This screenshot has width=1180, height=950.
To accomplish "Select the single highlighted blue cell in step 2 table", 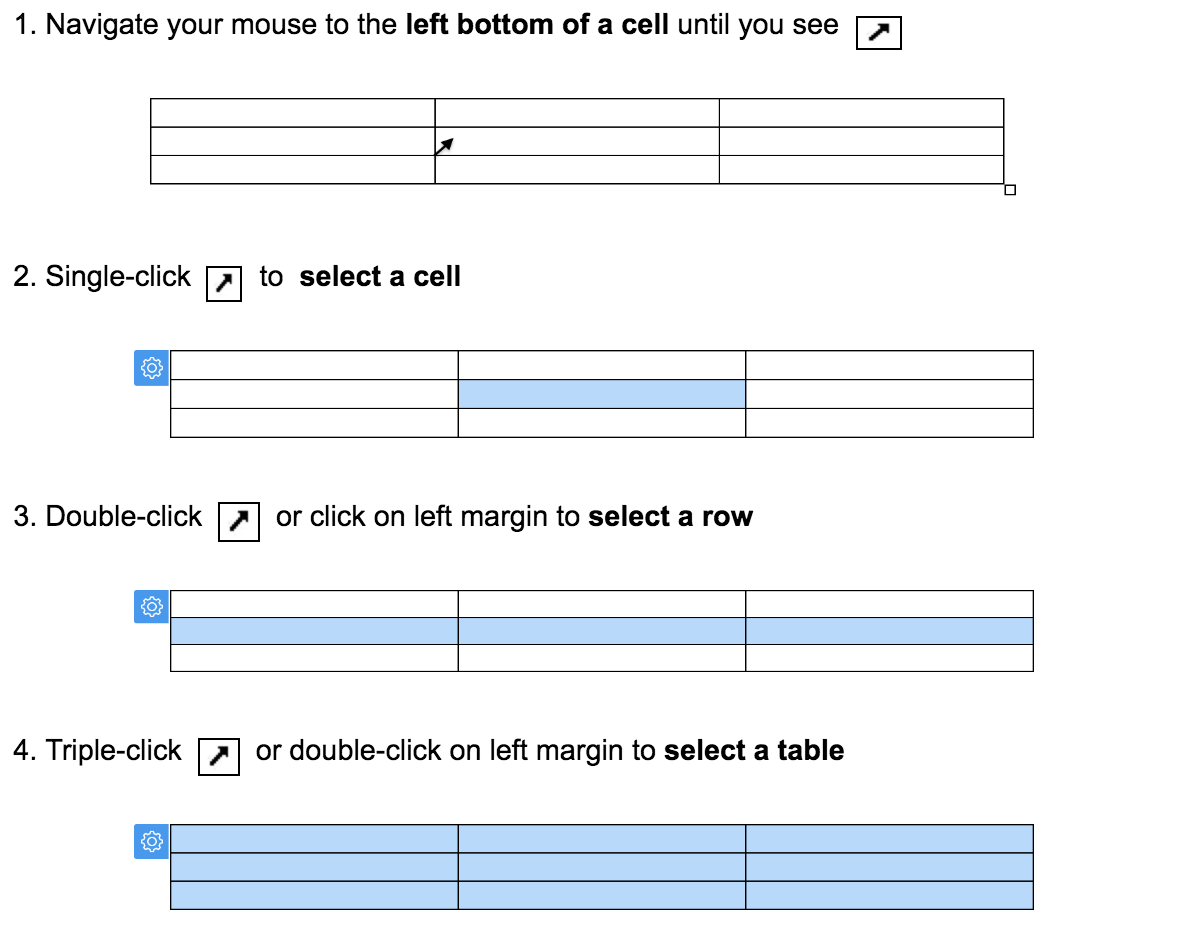I will (x=601, y=394).
